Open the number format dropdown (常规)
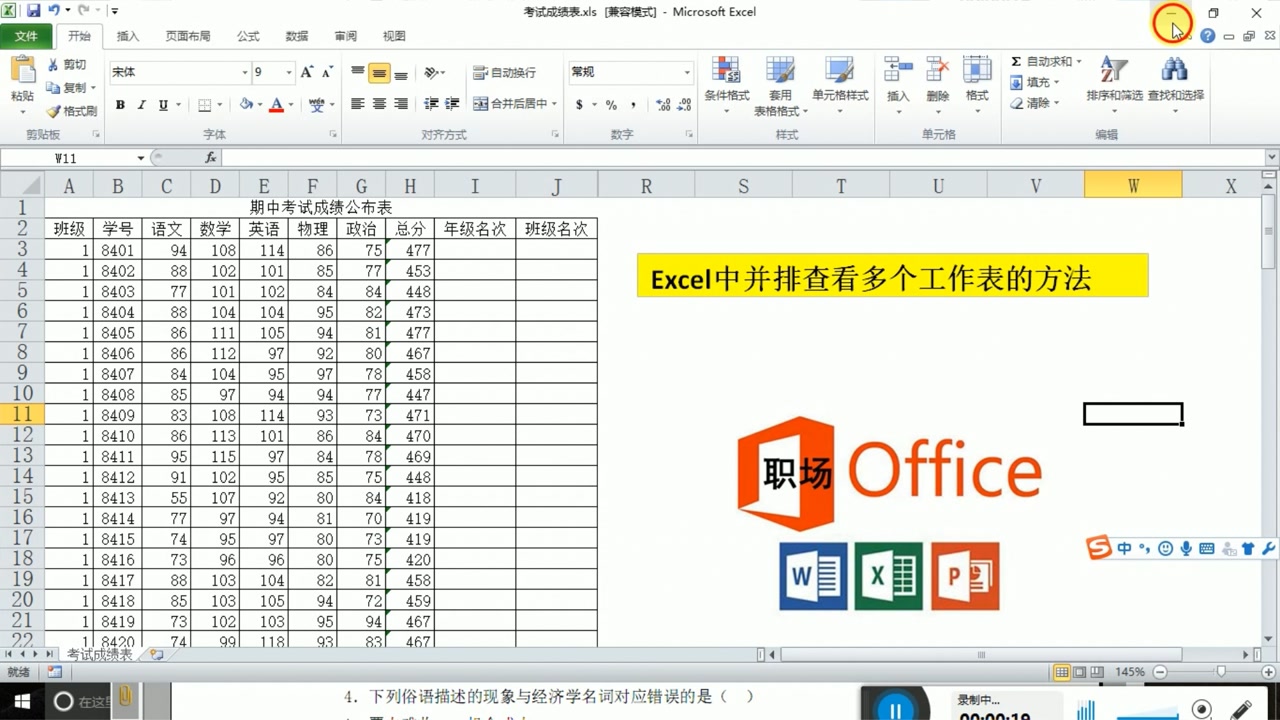The image size is (1280, 720). 687,72
